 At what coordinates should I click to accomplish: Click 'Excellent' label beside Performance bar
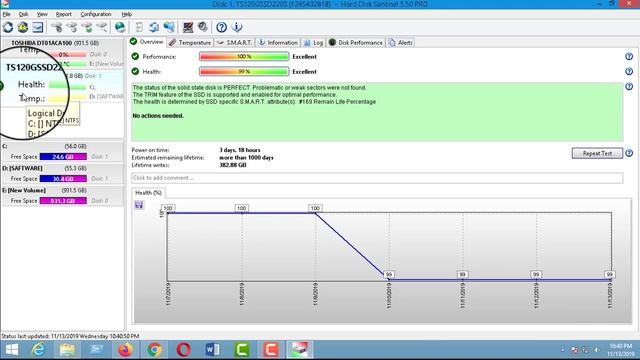pyautogui.click(x=304, y=57)
